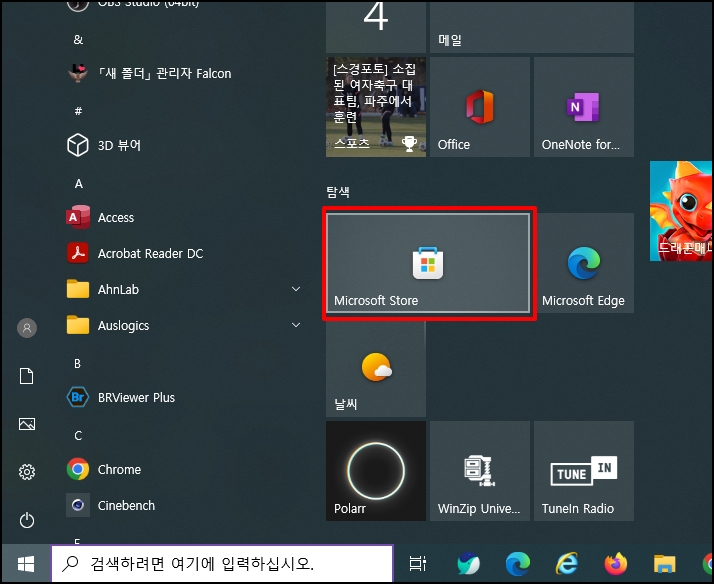
Task: Launch the Microsoft Edge tile
Action: click(x=584, y=263)
